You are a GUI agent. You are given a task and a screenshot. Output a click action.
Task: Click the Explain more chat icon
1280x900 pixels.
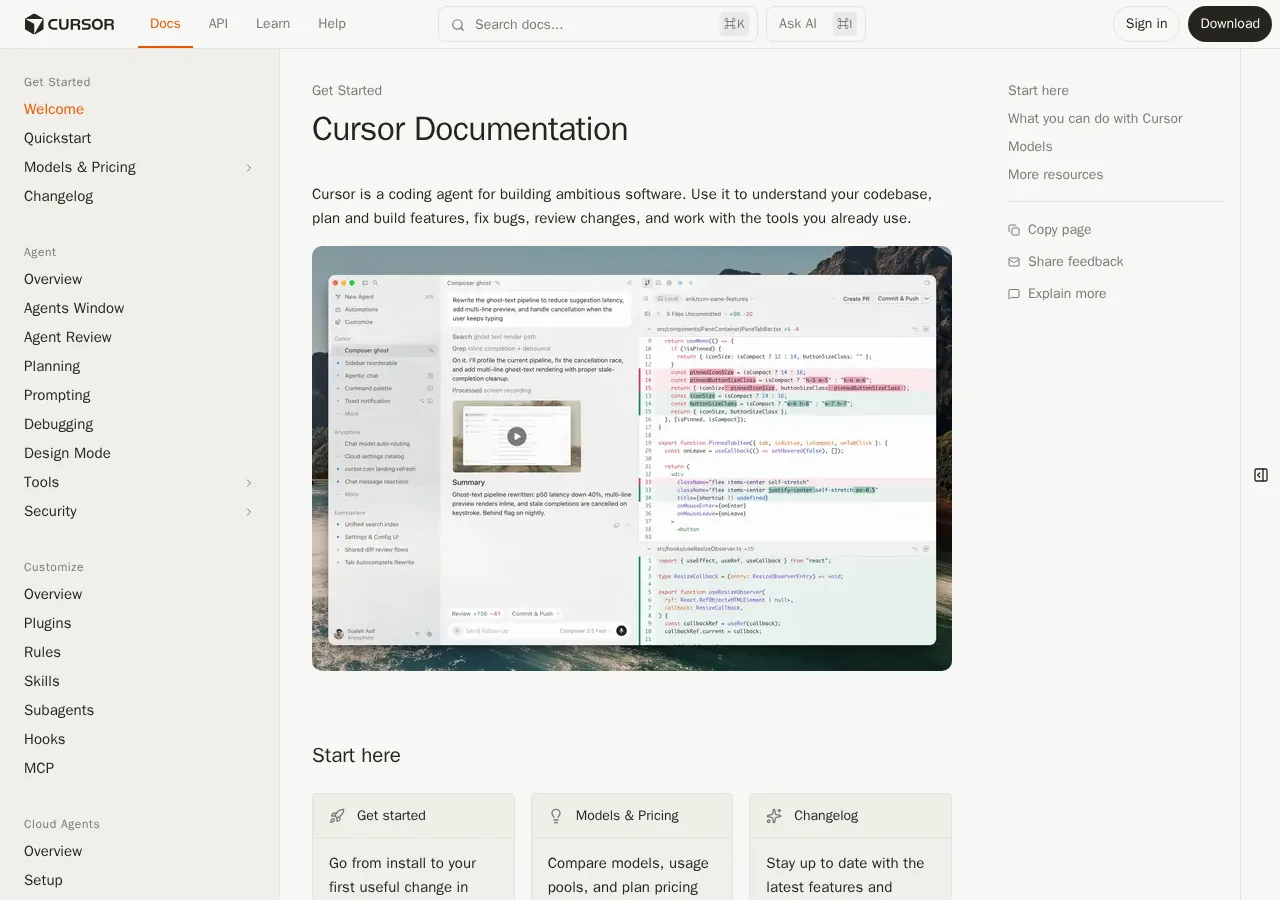1014,294
